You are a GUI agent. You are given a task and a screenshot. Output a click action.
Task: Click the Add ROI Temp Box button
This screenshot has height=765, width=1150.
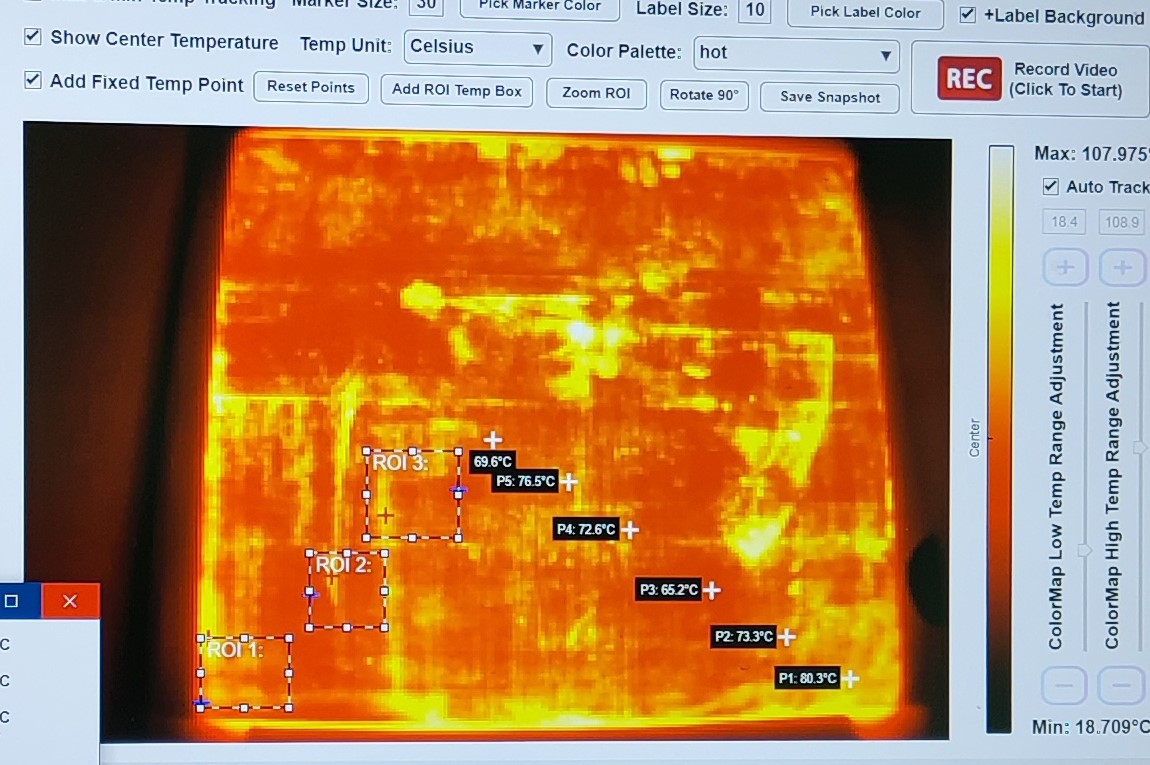tap(456, 90)
